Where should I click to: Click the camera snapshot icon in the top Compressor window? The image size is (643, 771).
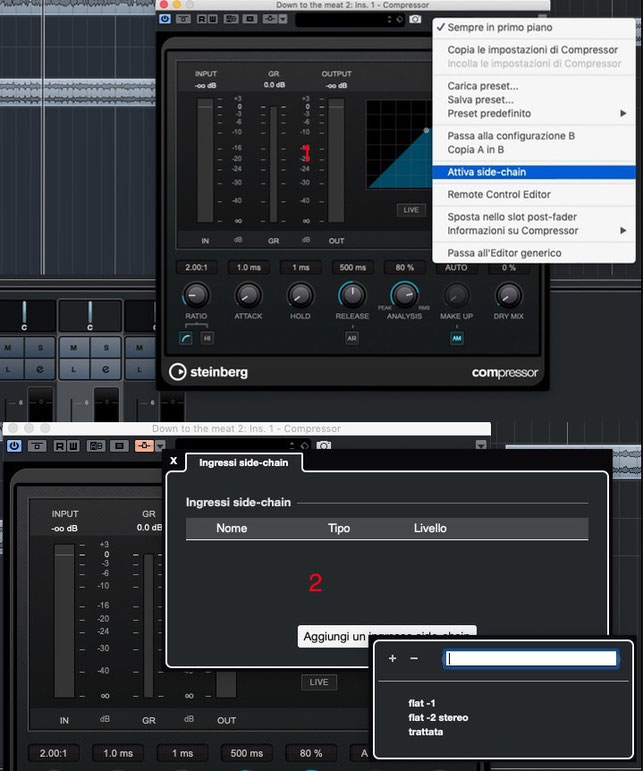tap(415, 19)
